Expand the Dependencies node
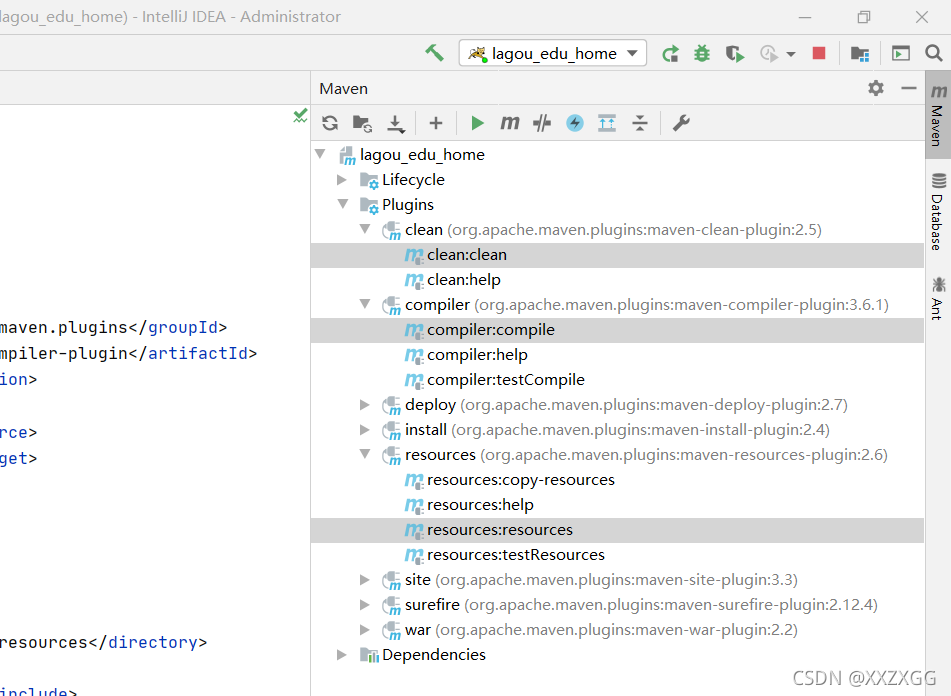Viewport: 951px width, 696px height. point(342,655)
